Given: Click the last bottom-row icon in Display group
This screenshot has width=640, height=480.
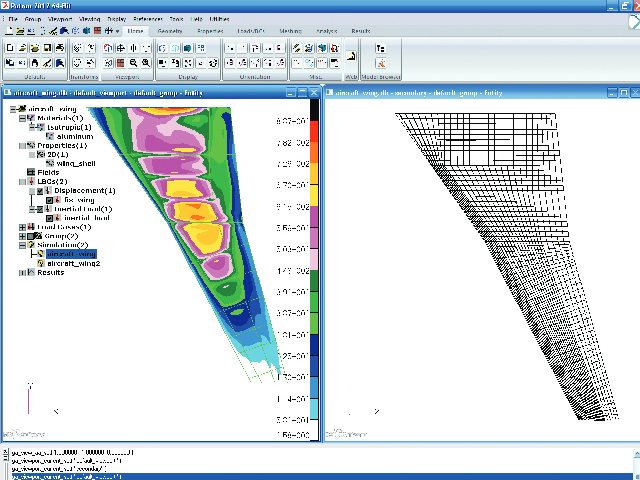Looking at the screenshot, I should point(213,63).
